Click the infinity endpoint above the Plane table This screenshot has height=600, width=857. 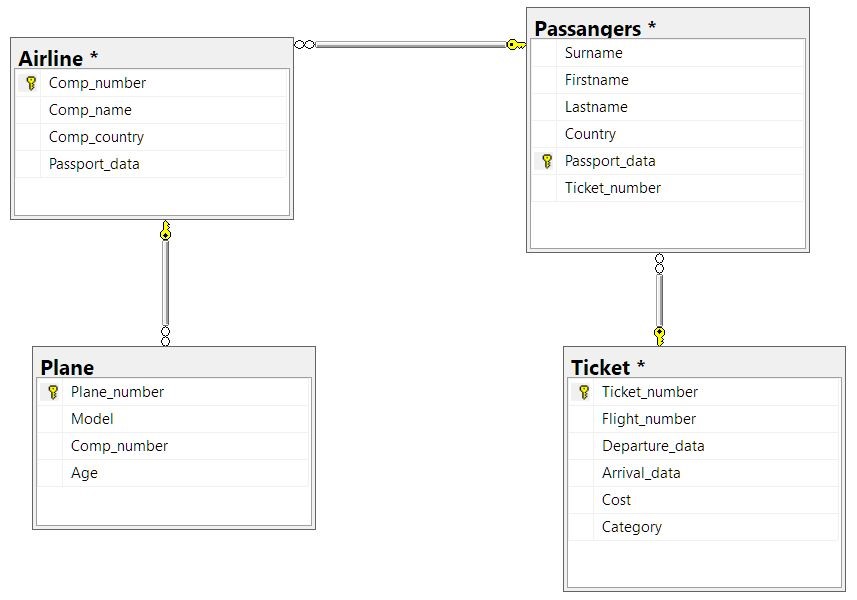(165, 336)
